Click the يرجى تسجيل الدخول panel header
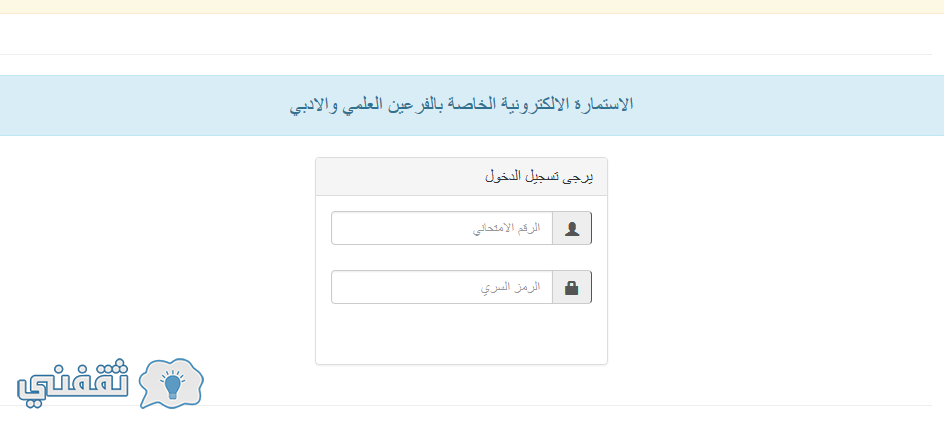944x423 pixels. point(461,177)
